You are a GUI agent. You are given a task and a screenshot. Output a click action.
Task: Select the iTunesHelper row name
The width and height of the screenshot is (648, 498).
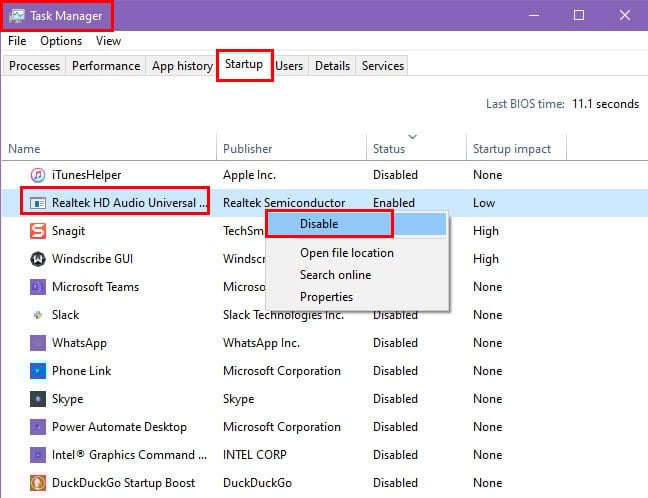point(86,175)
